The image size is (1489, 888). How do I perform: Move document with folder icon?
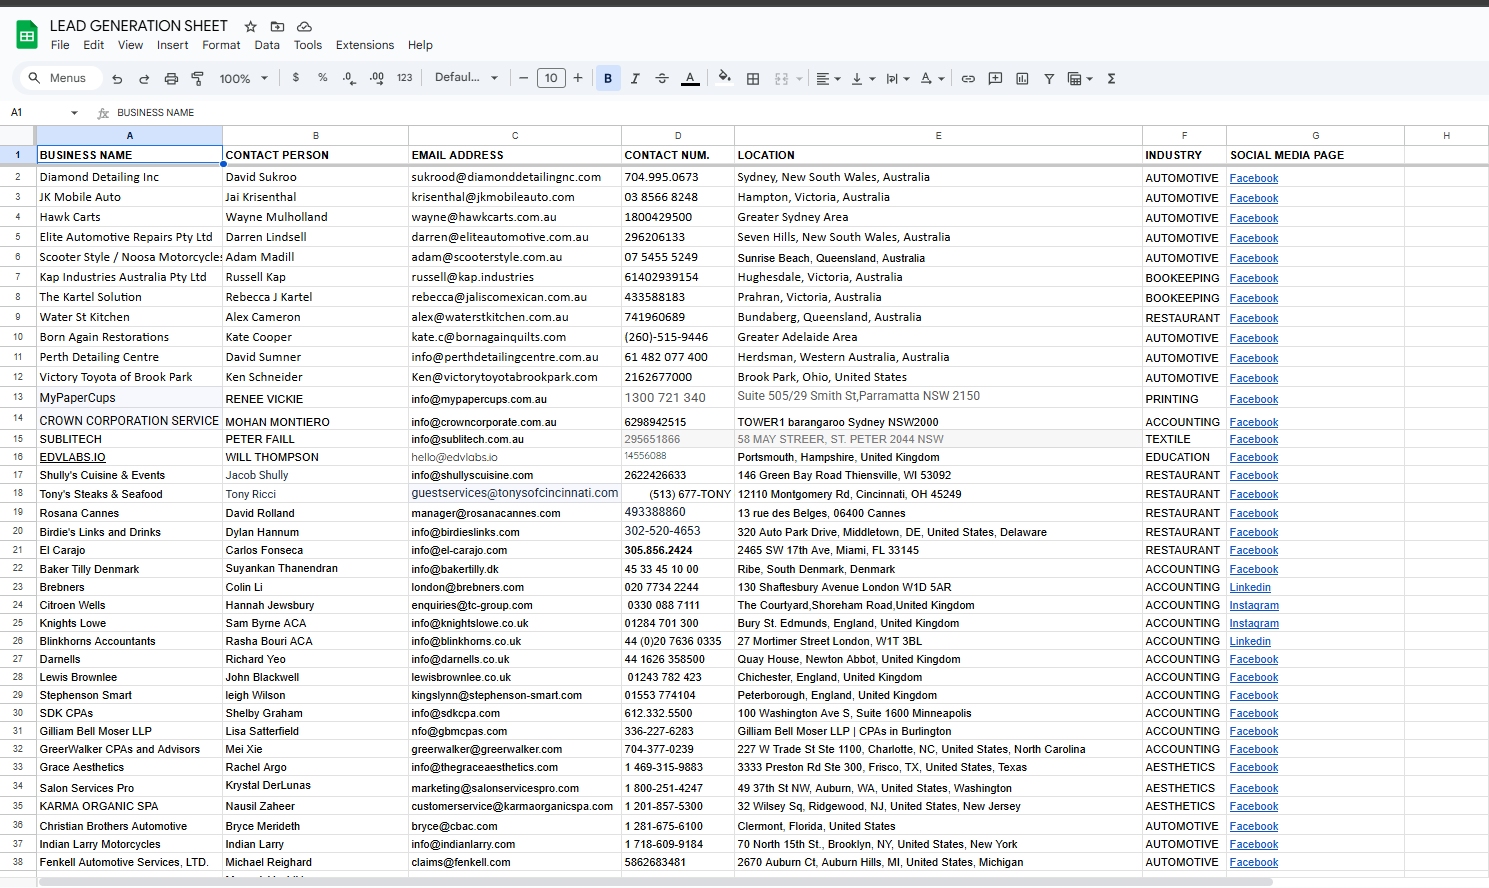pos(278,26)
